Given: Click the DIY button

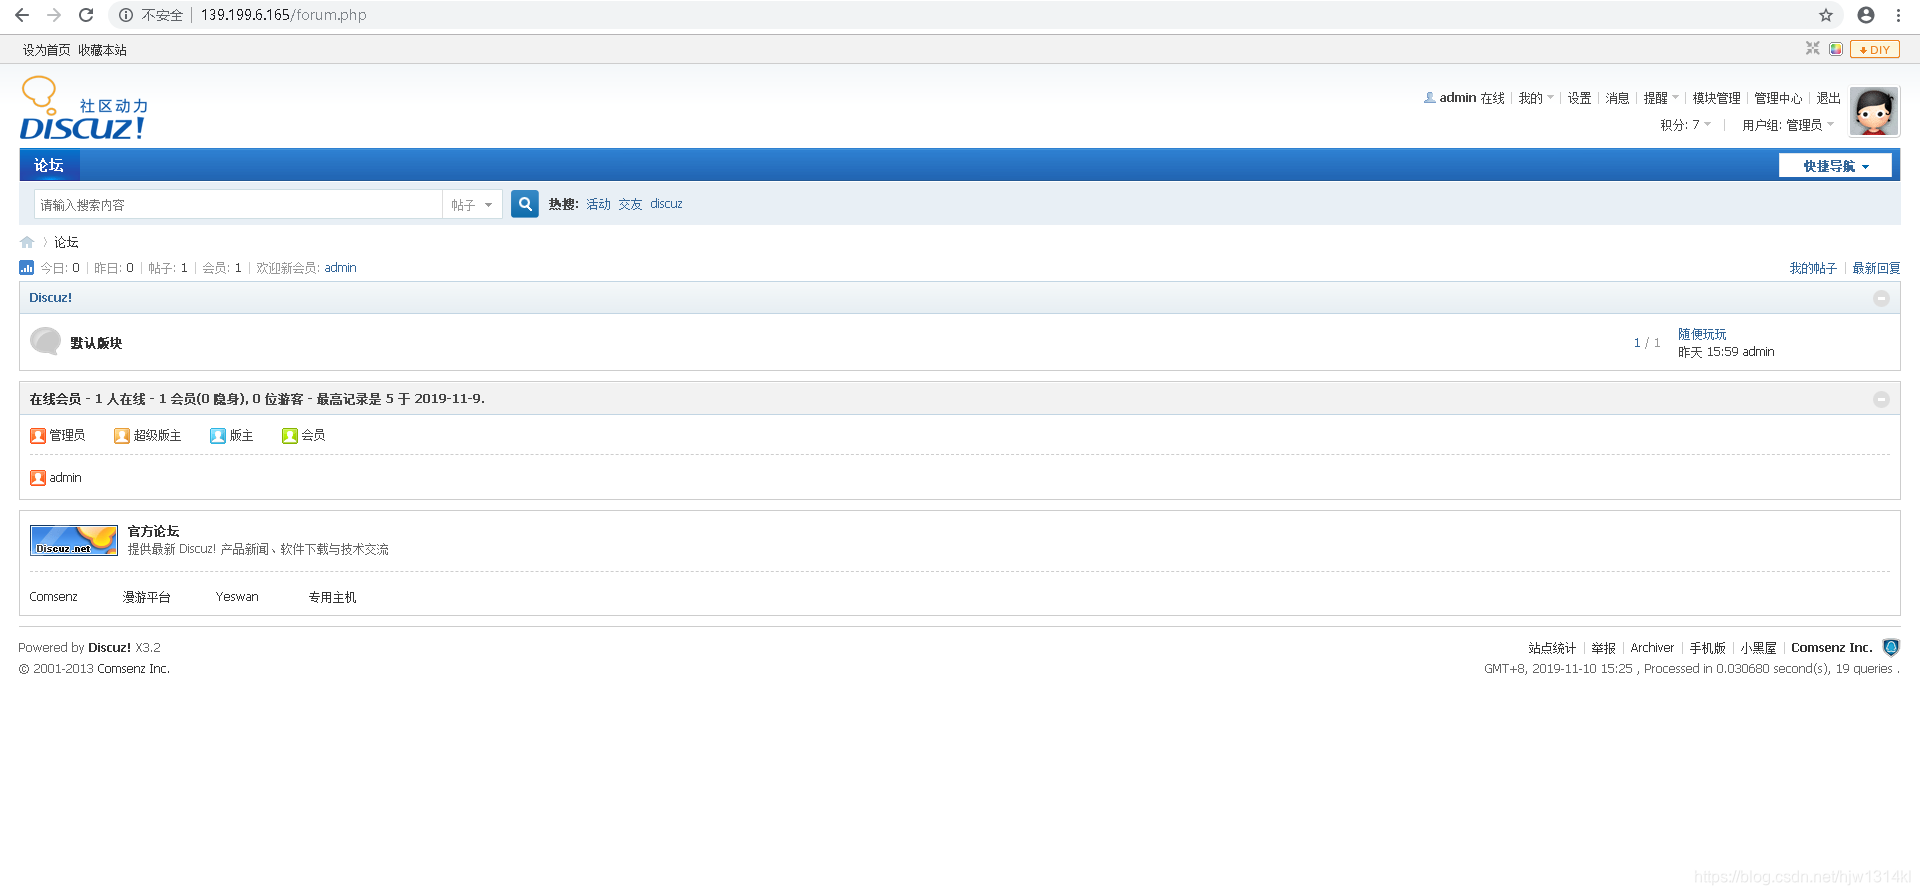Looking at the screenshot, I should click(1874, 49).
